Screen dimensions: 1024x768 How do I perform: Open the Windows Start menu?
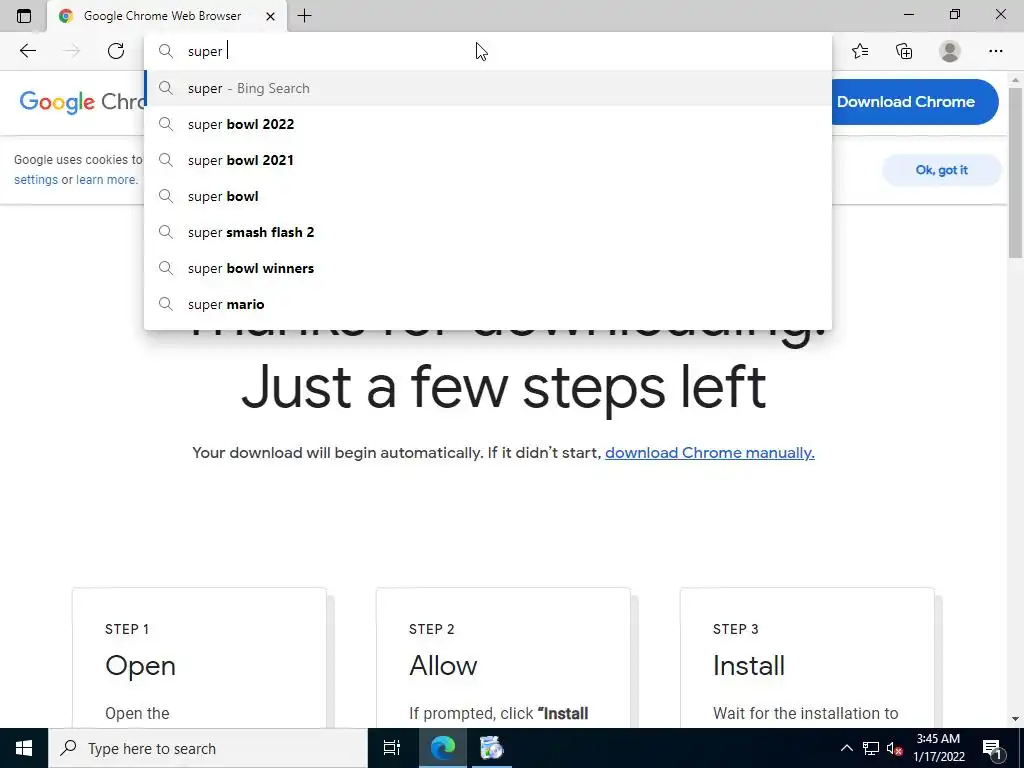pos(24,748)
